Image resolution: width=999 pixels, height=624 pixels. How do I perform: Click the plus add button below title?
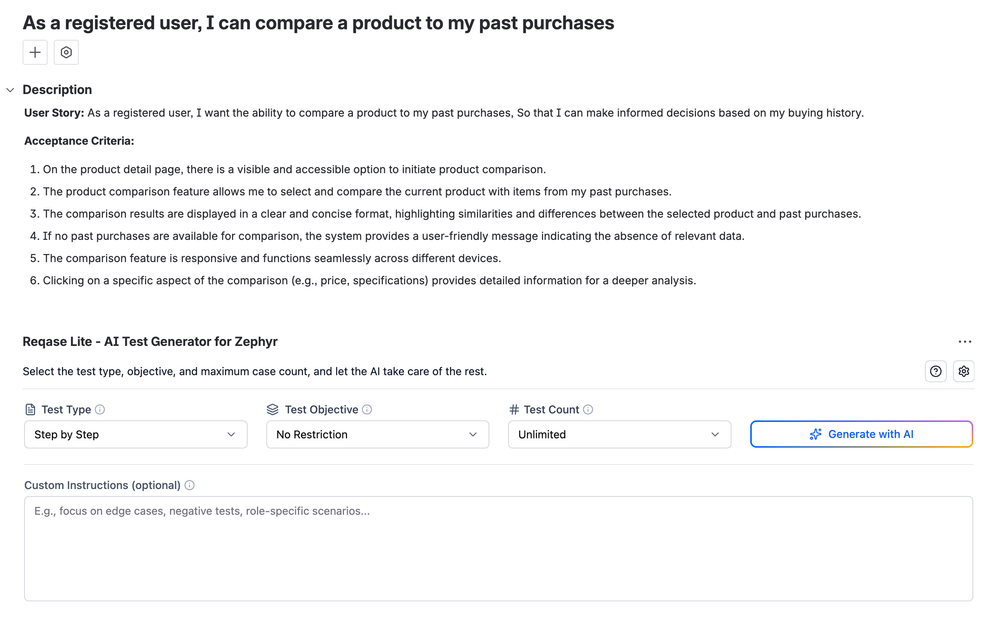(x=35, y=52)
